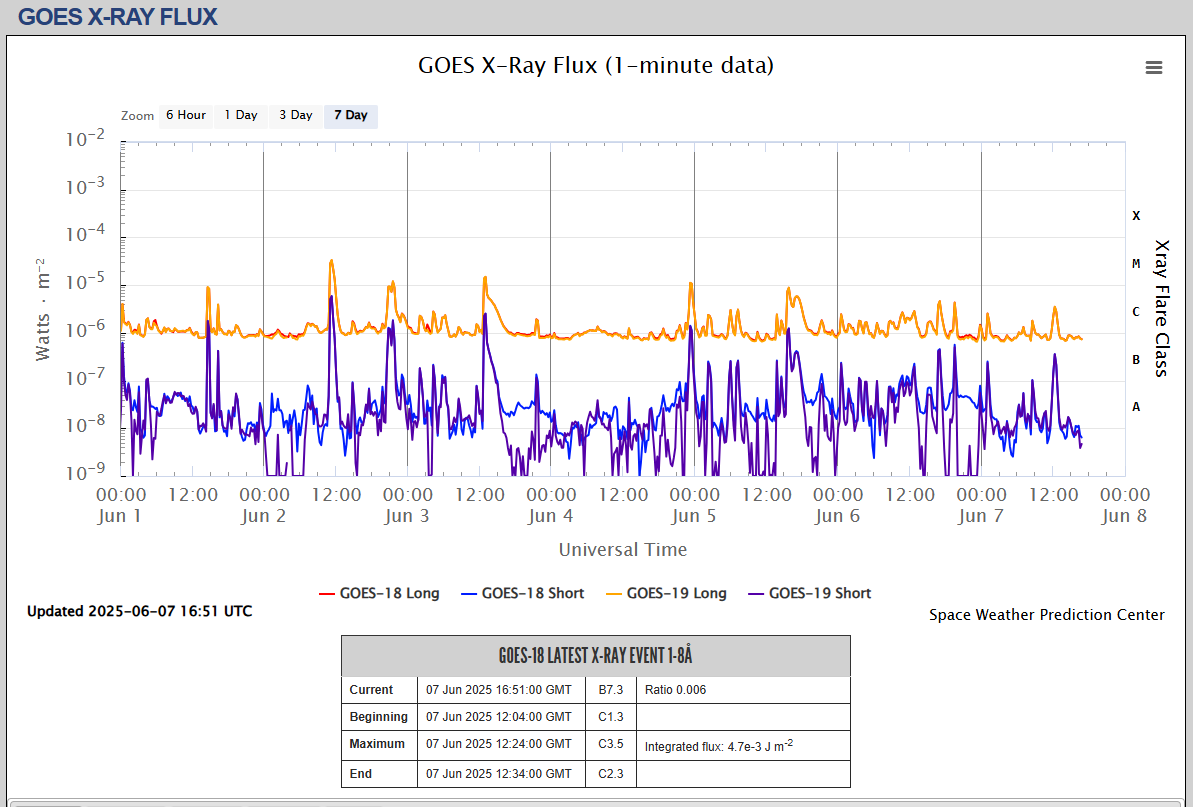1193x807 pixels.
Task: Click the Zoom label beside range buttons
Action: [137, 116]
